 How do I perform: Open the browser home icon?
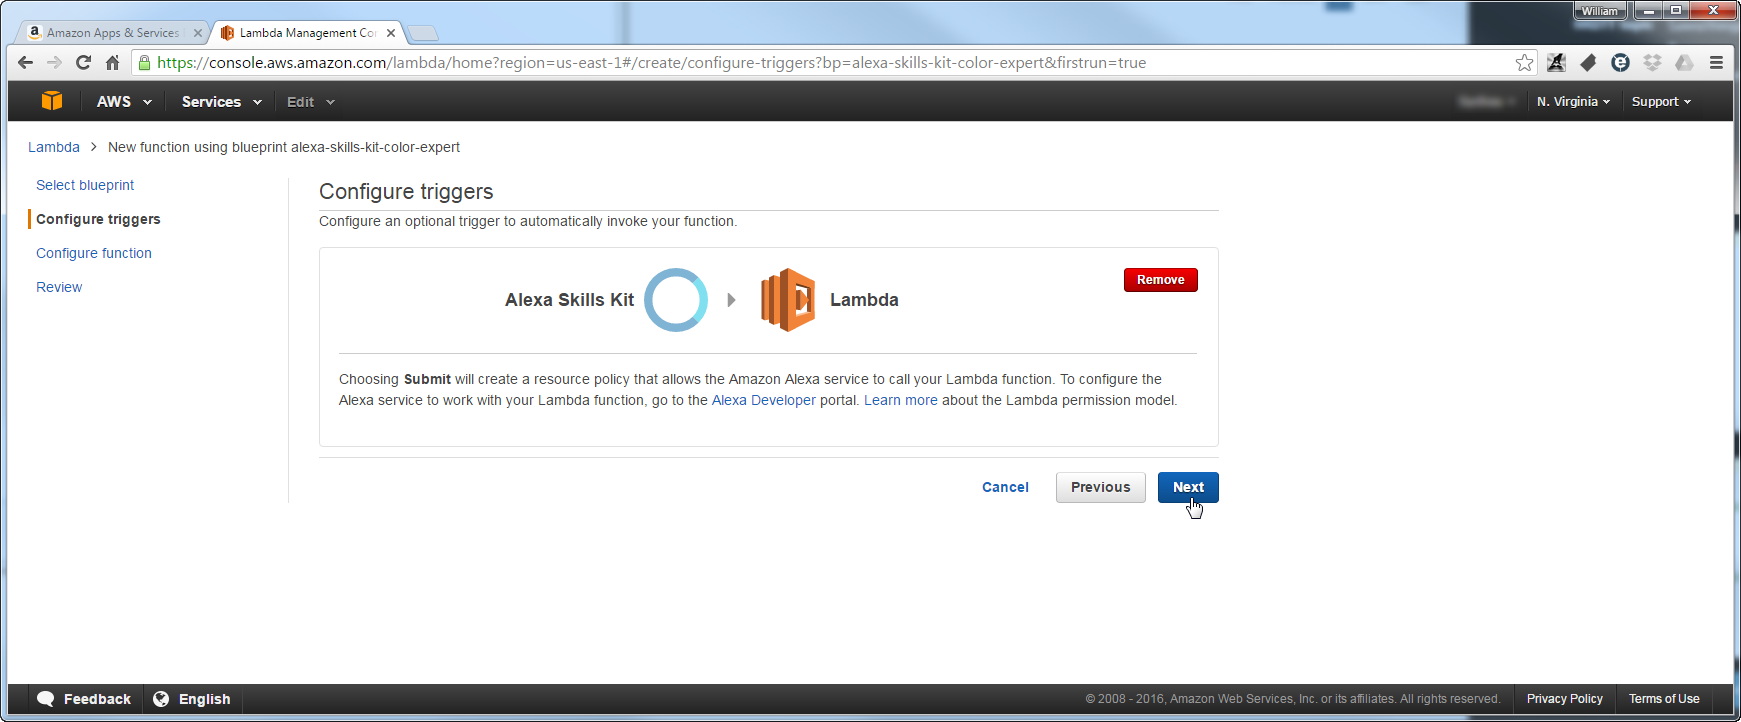112,62
